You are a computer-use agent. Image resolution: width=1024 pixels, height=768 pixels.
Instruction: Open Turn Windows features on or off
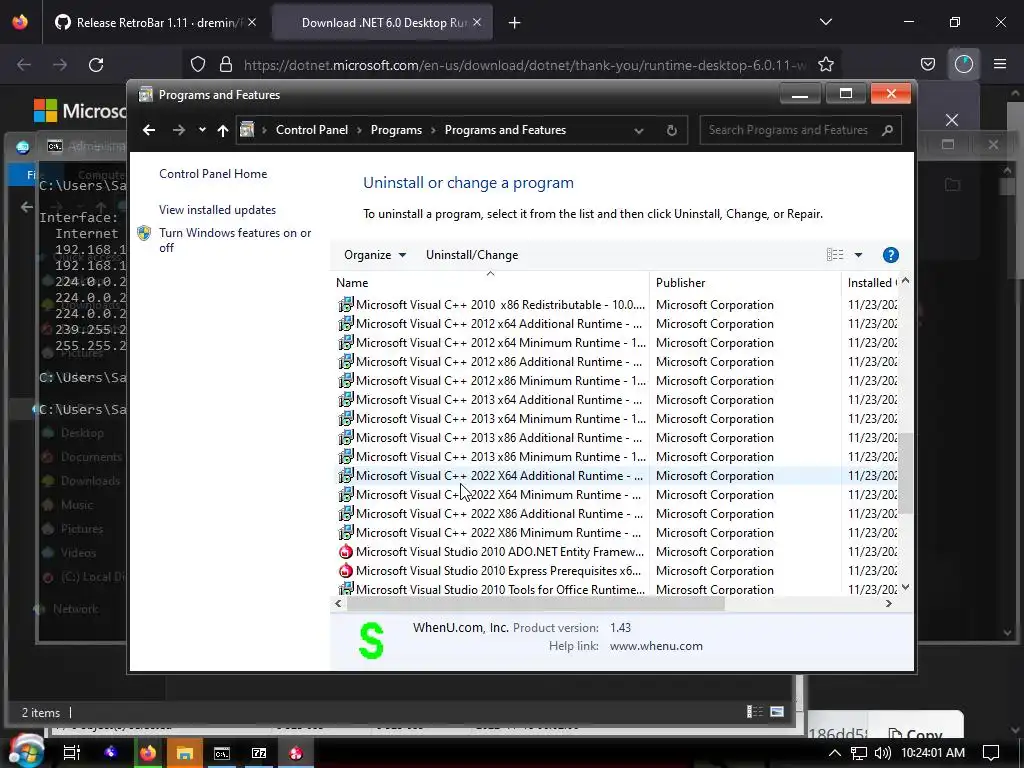tap(235, 240)
